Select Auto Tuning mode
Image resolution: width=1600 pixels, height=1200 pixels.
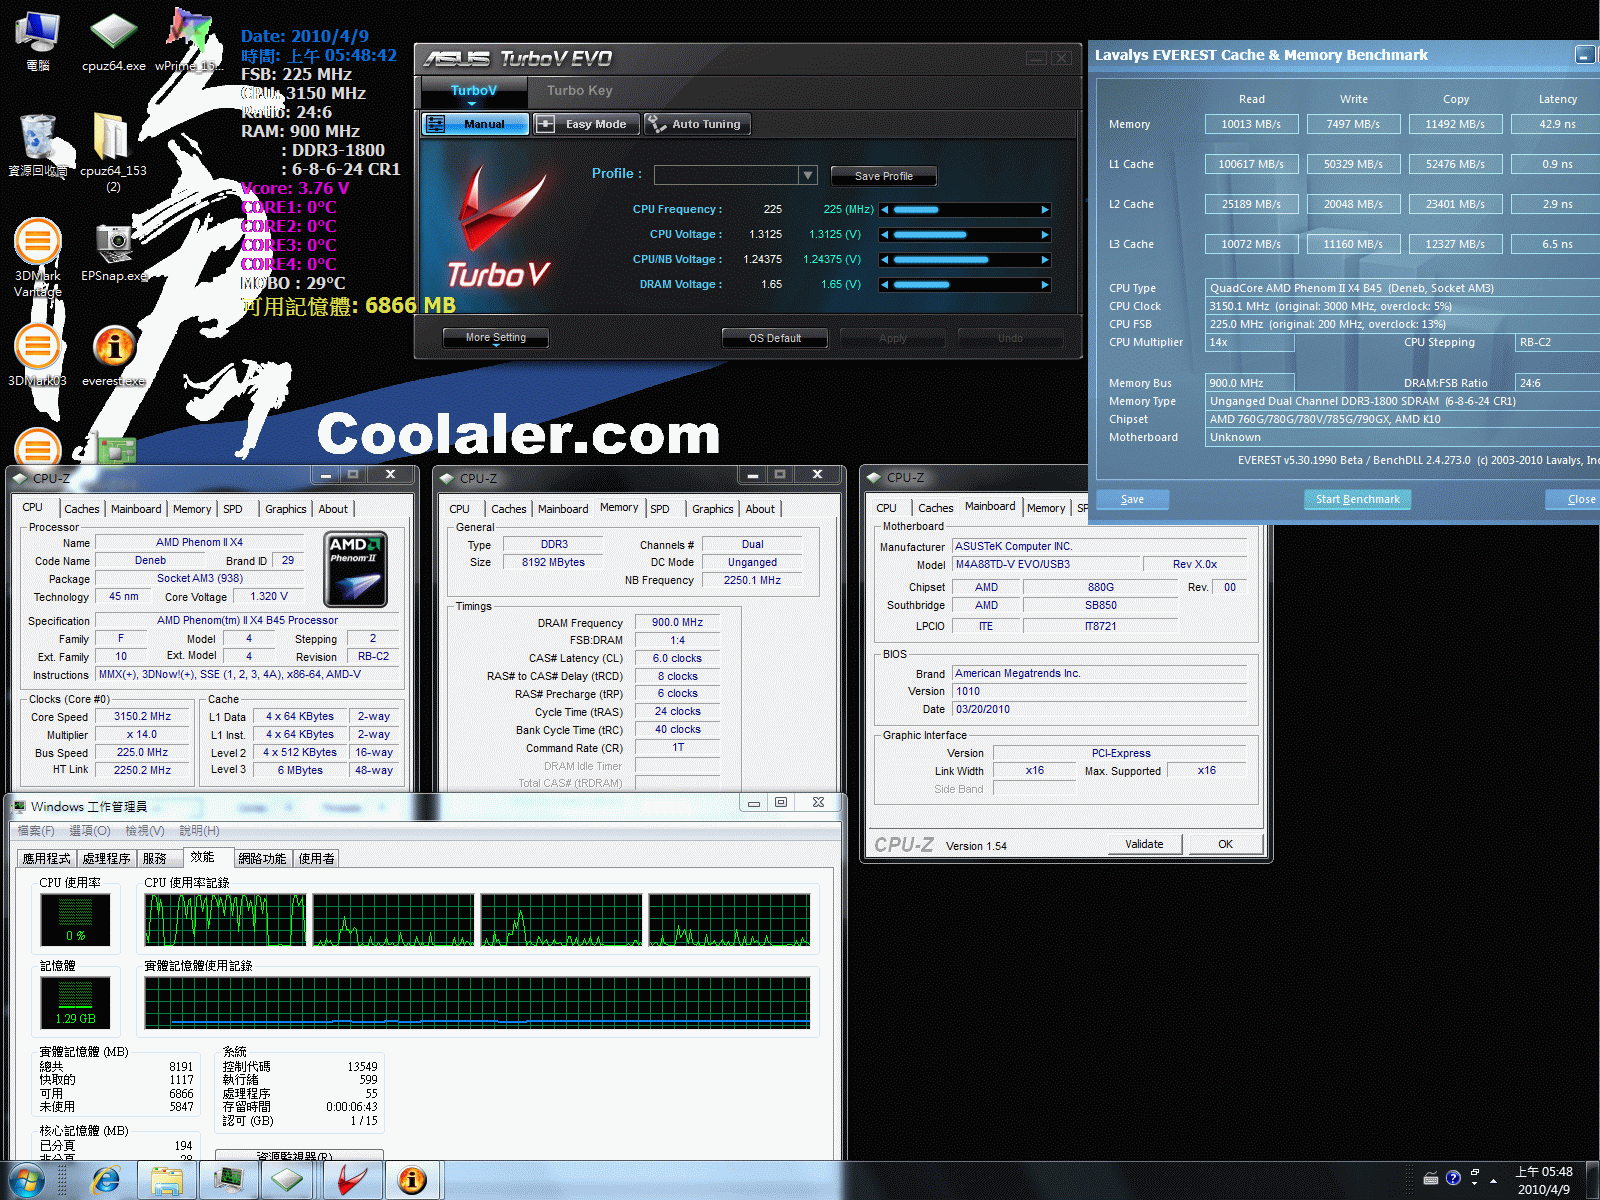[697, 124]
